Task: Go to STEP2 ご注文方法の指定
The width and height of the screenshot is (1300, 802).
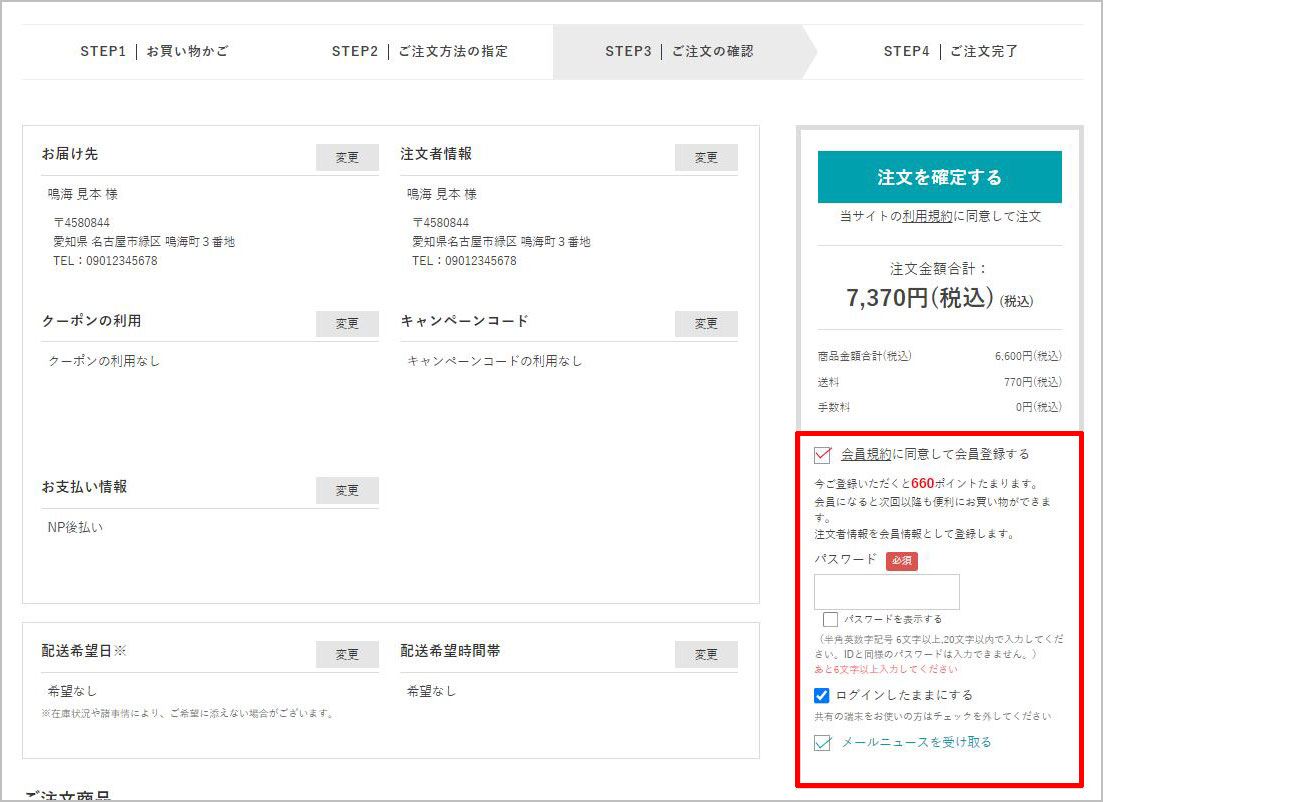Action: [x=419, y=51]
